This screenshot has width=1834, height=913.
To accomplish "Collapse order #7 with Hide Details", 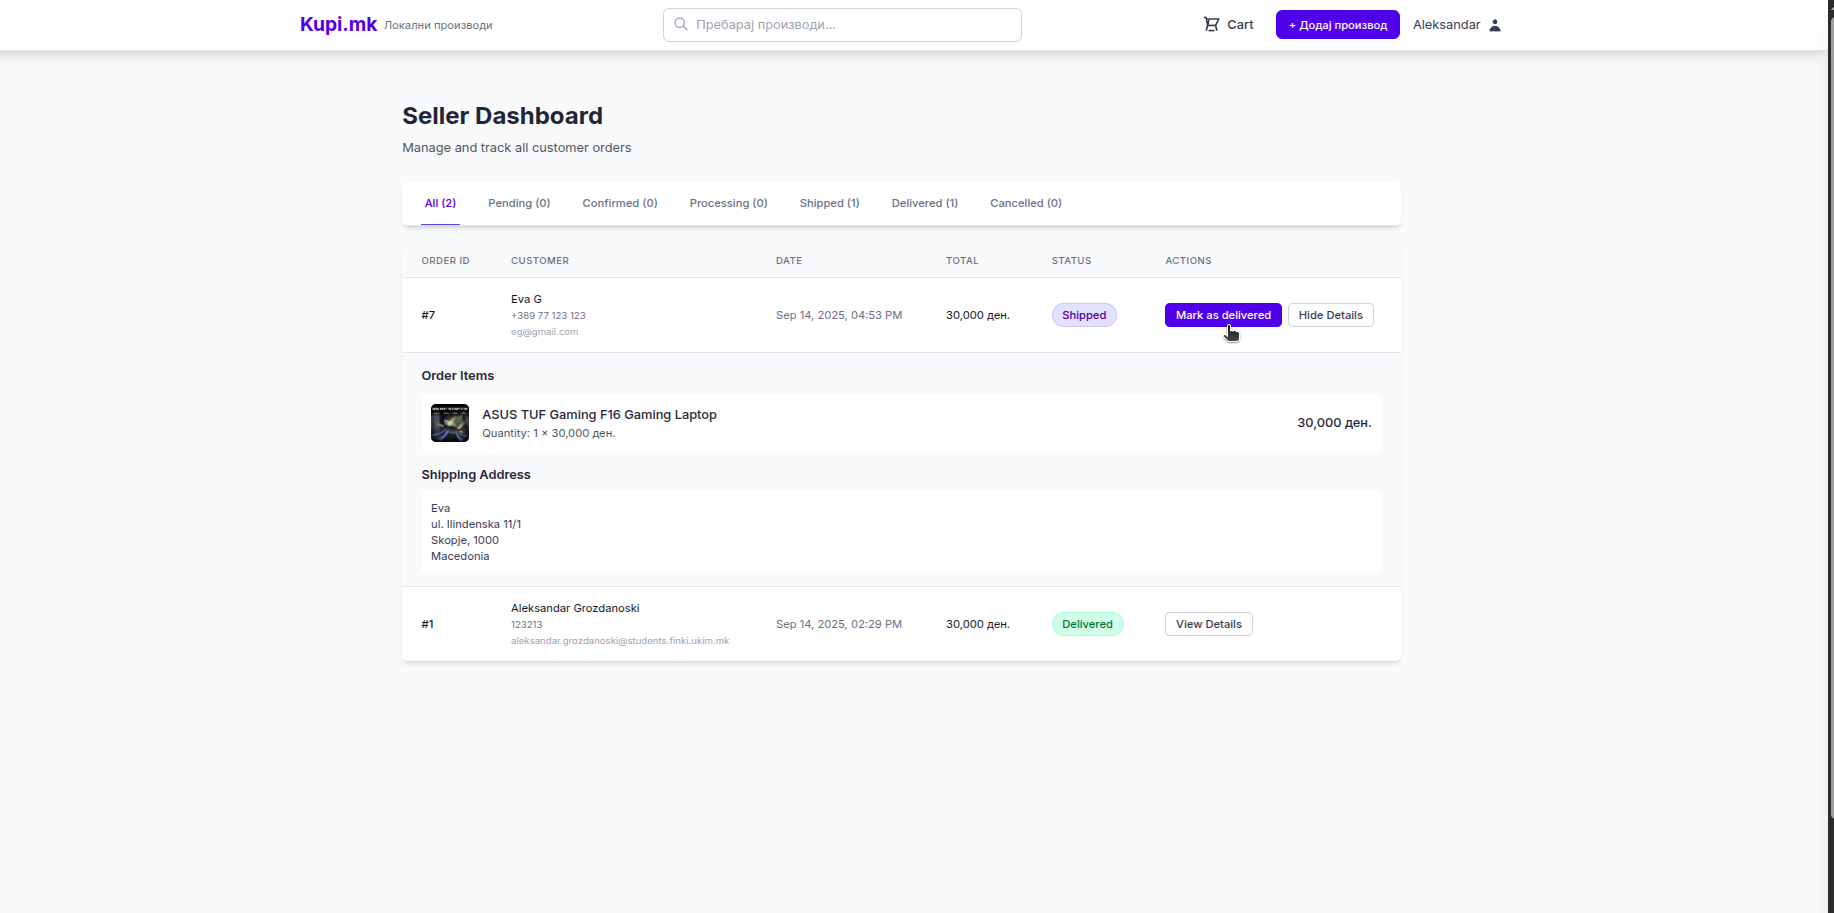I will point(1330,315).
